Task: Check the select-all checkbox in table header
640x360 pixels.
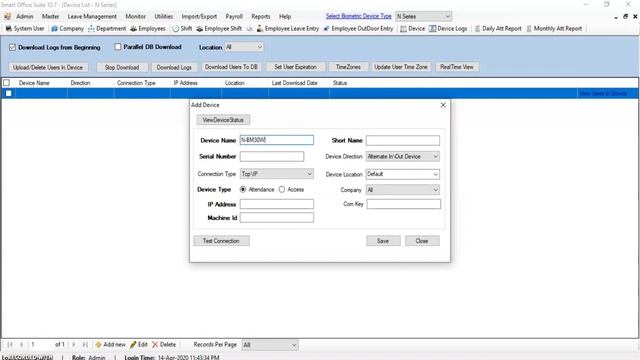Action: pos(7,83)
